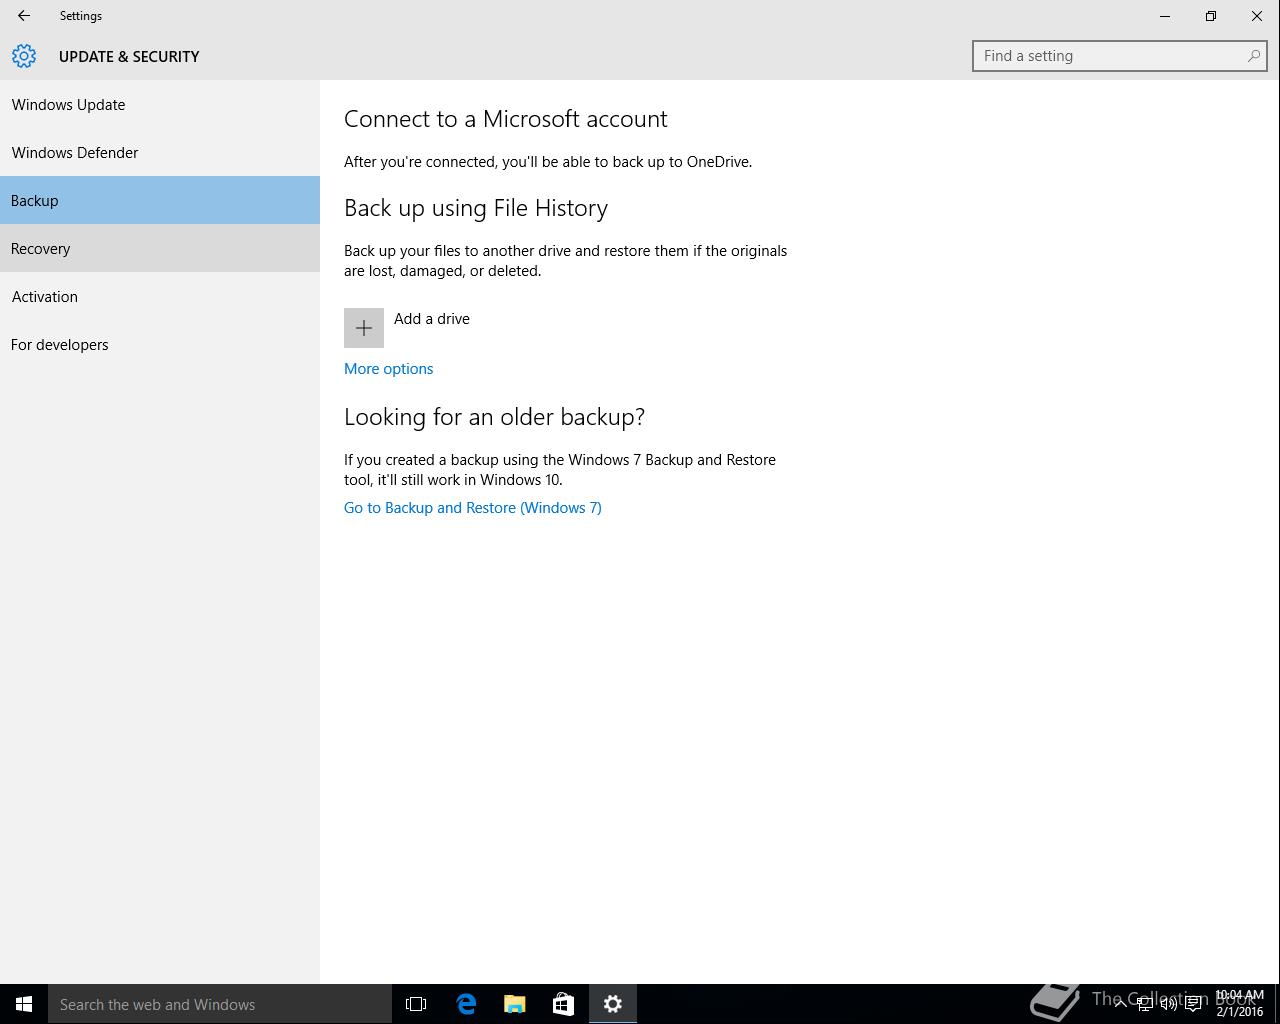Screen dimensions: 1280x1024
Task: Open the Activation section
Action: 160,296
